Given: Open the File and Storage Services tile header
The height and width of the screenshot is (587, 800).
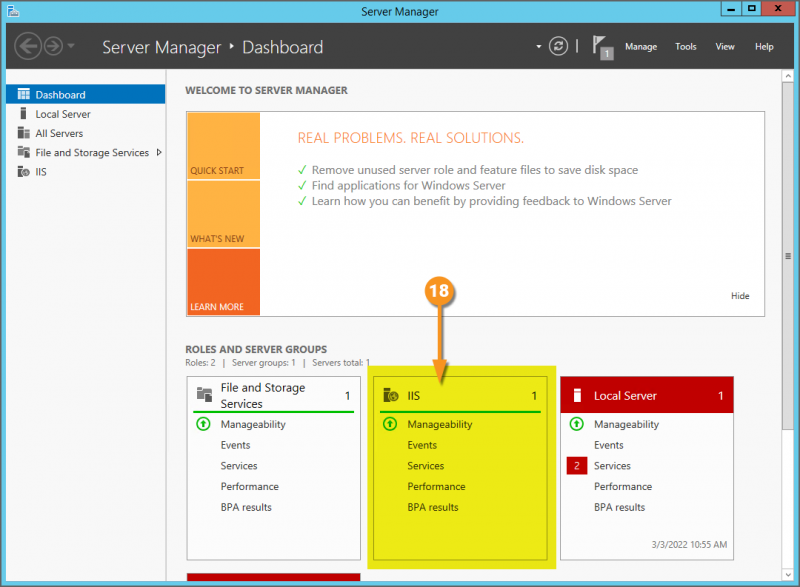Looking at the screenshot, I should pyautogui.click(x=273, y=395).
